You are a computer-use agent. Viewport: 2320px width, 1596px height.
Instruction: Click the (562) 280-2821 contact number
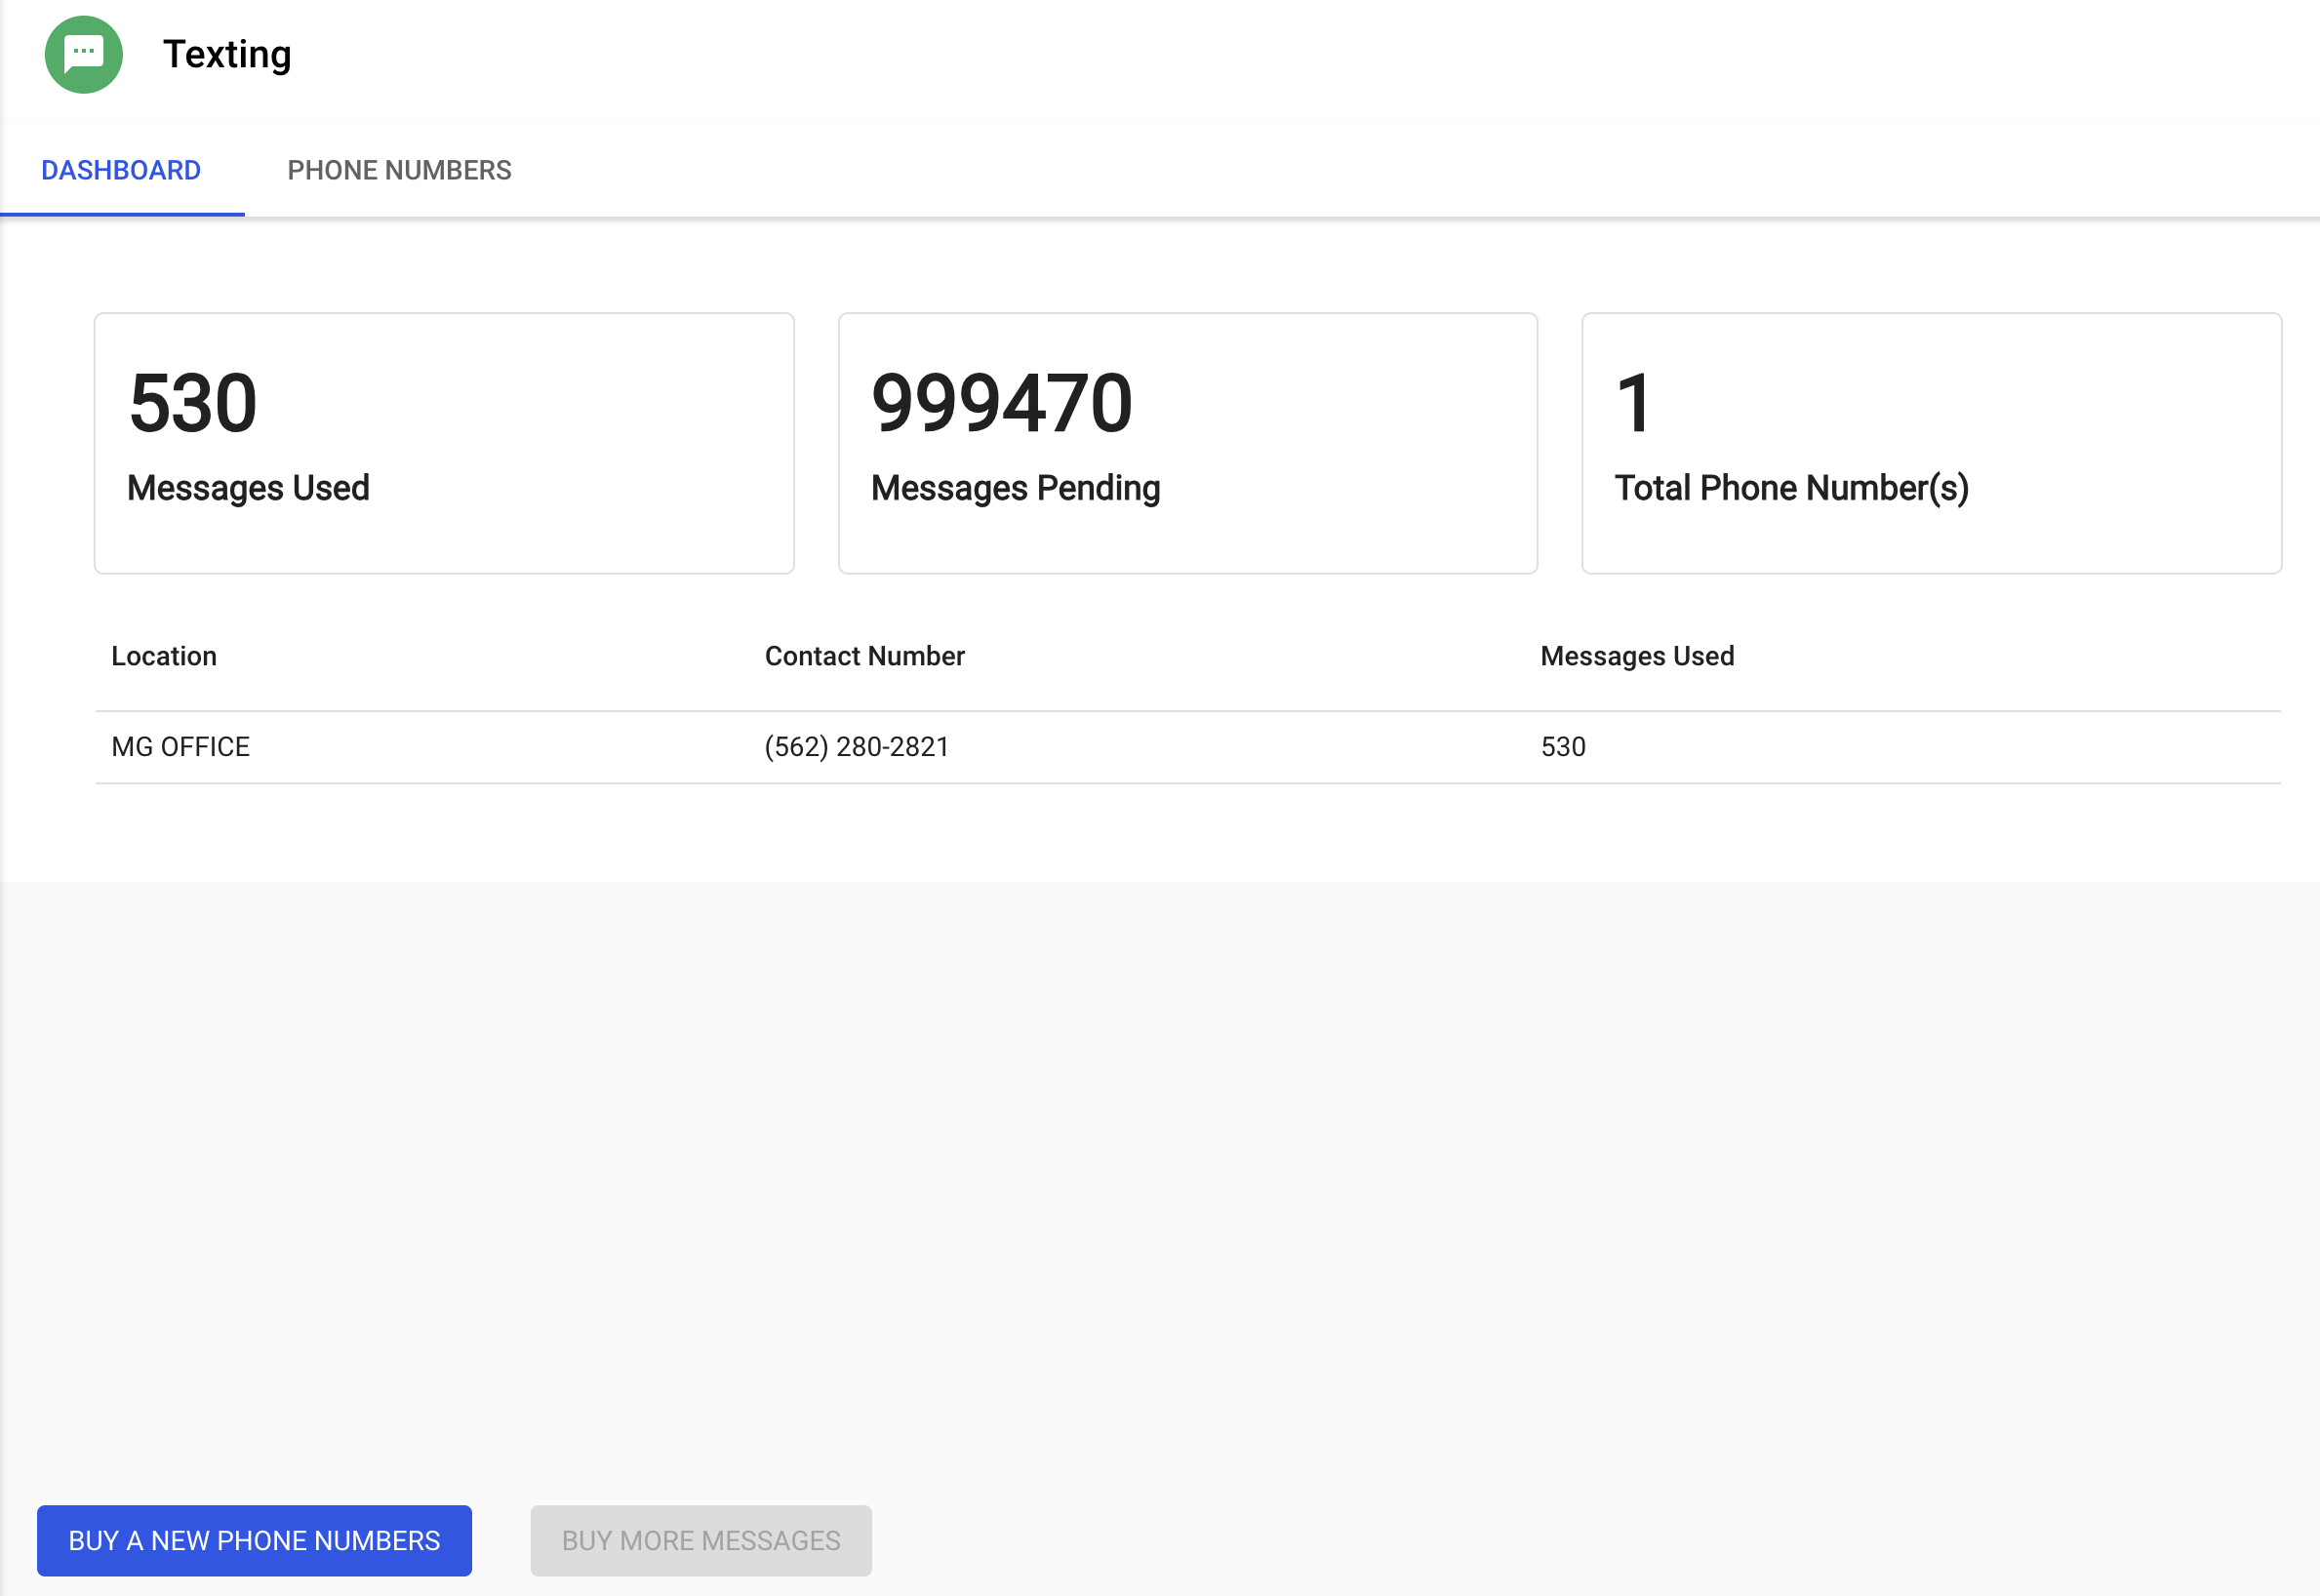856,747
